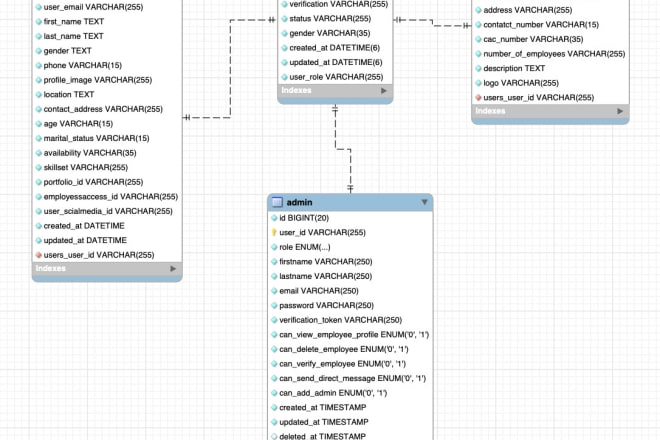Select the gender VARCHAR(35) column
This screenshot has height=440, width=660.
(330, 33)
